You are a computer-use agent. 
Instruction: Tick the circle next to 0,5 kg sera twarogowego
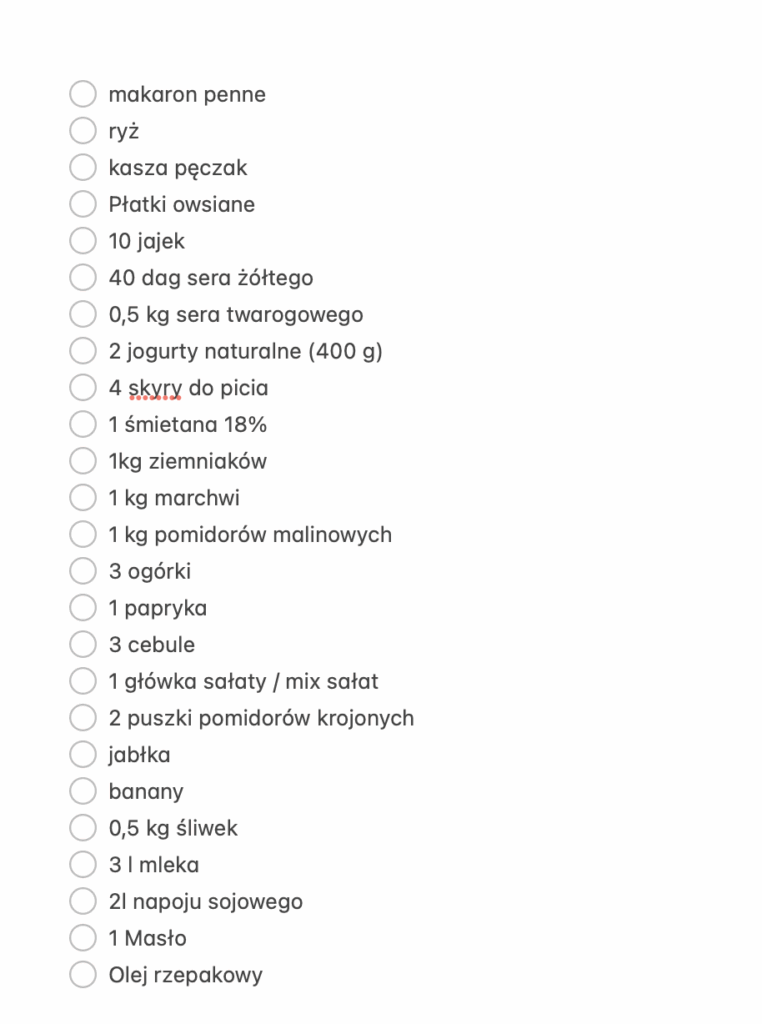point(82,313)
